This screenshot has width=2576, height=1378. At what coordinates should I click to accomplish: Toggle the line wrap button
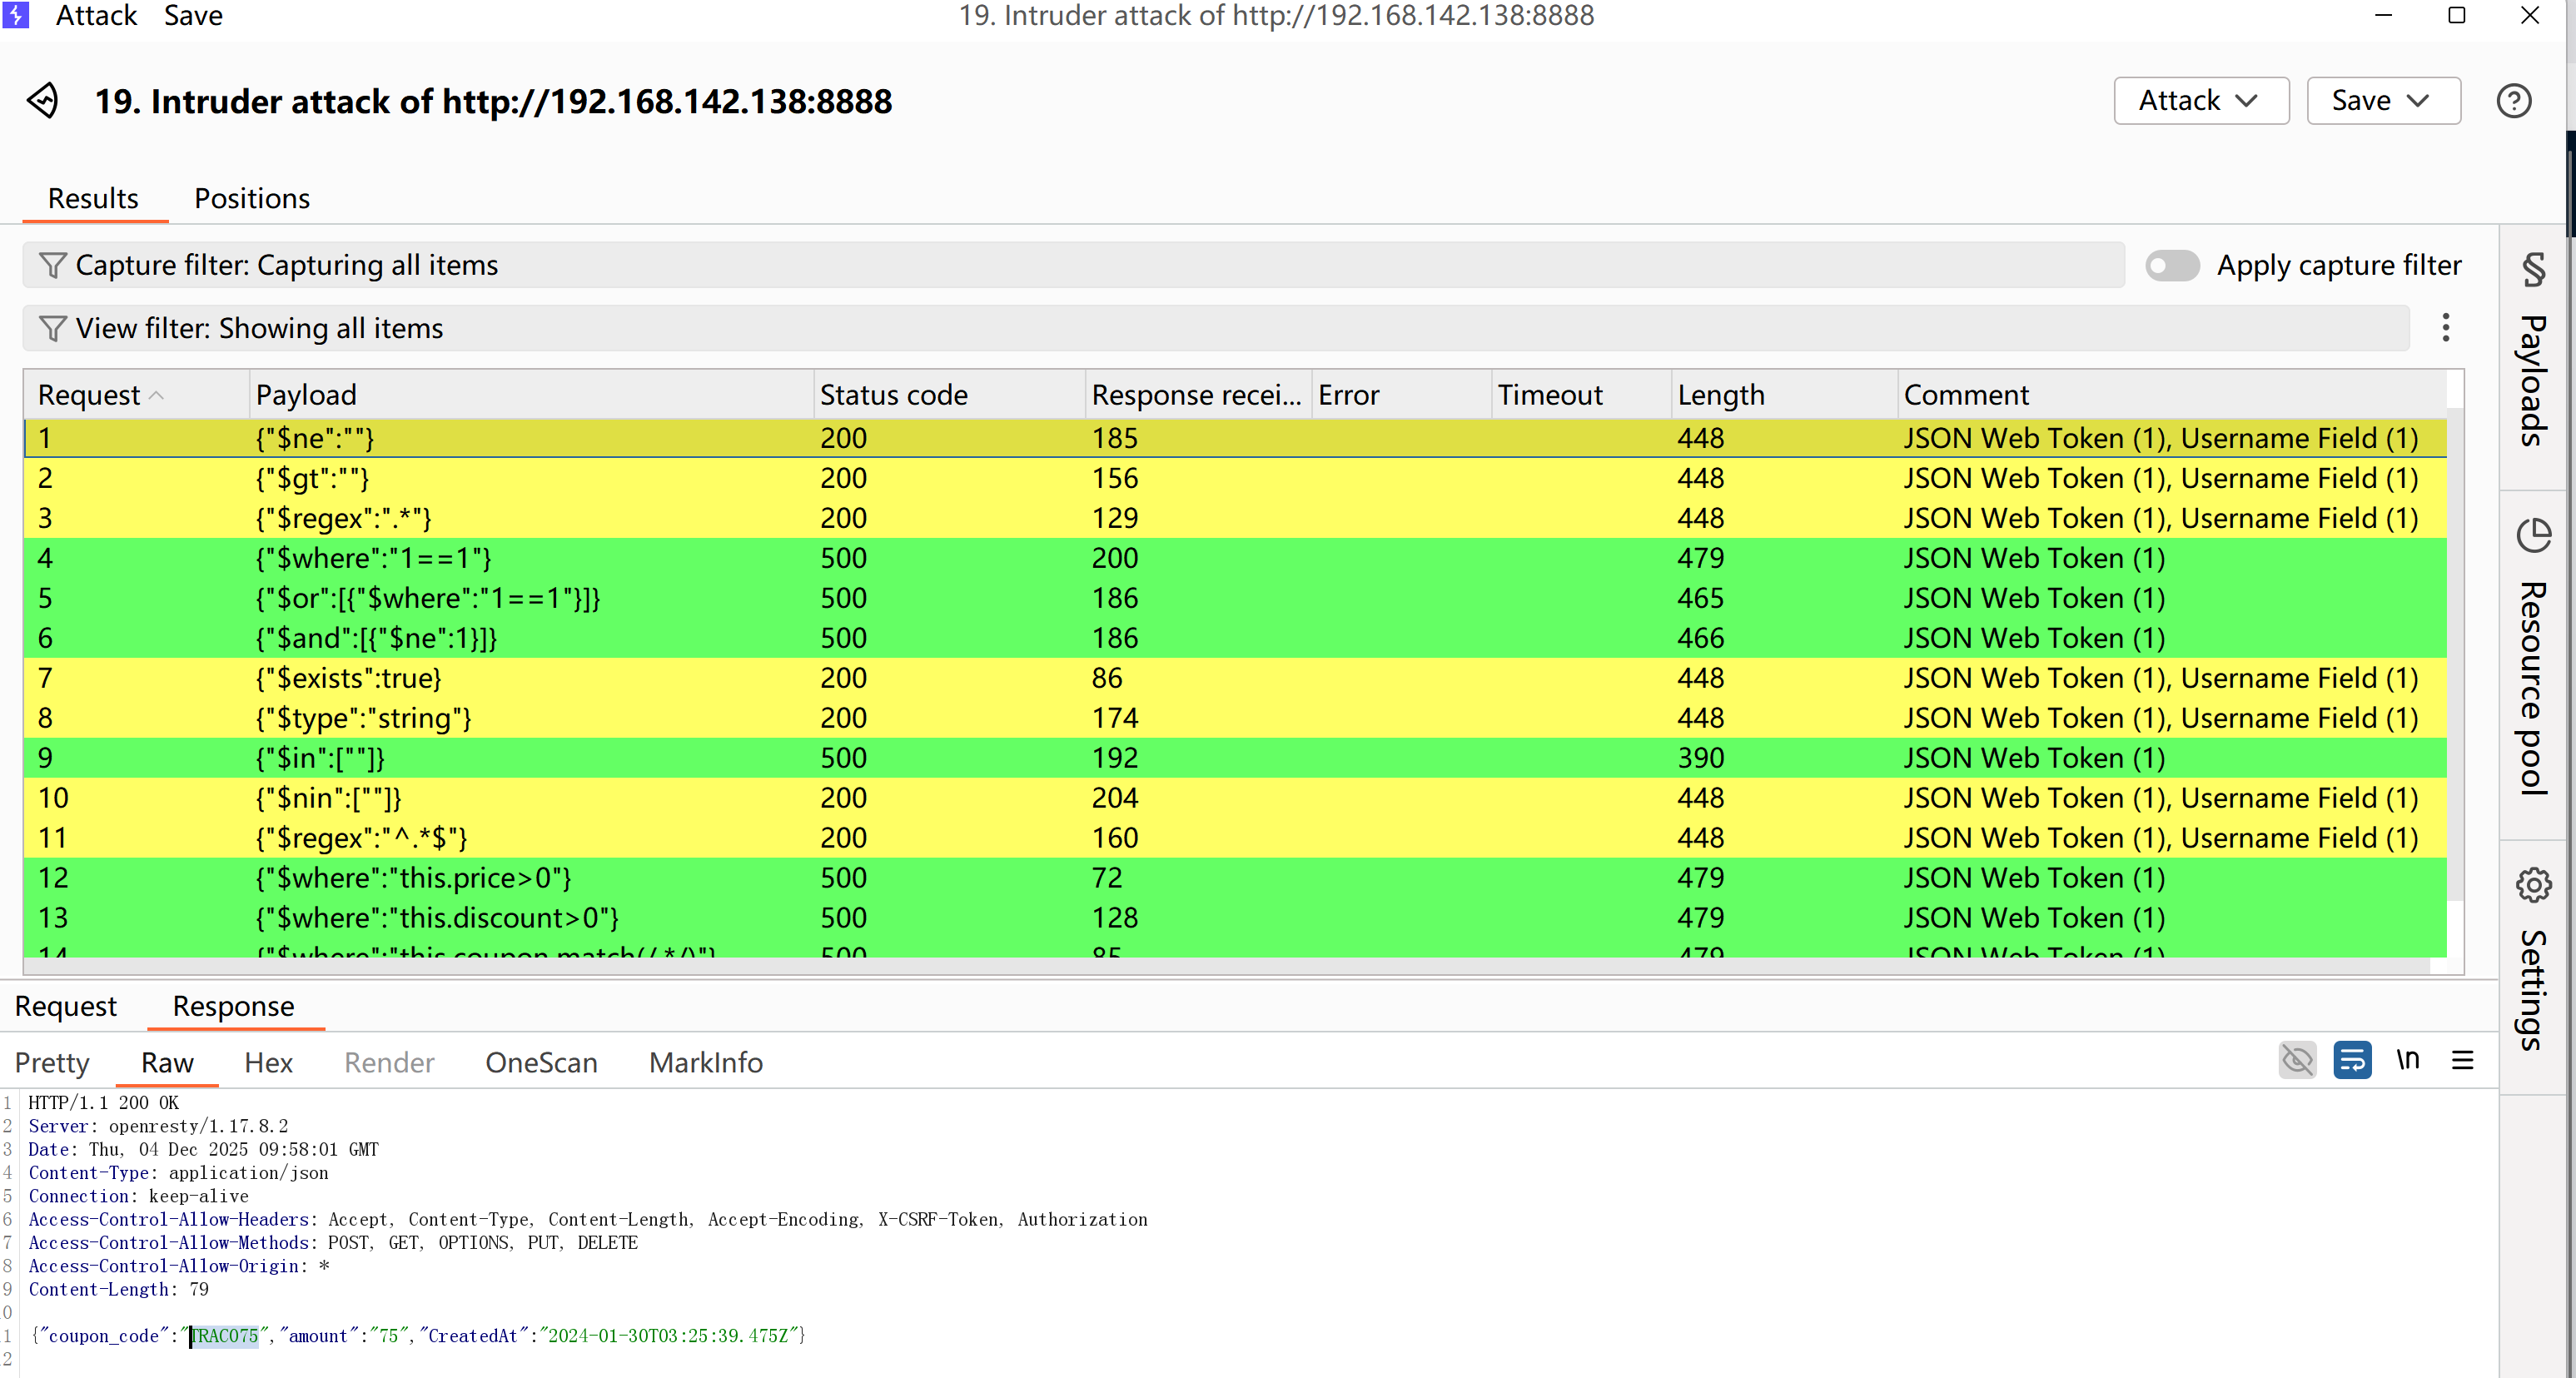coord(2351,1060)
